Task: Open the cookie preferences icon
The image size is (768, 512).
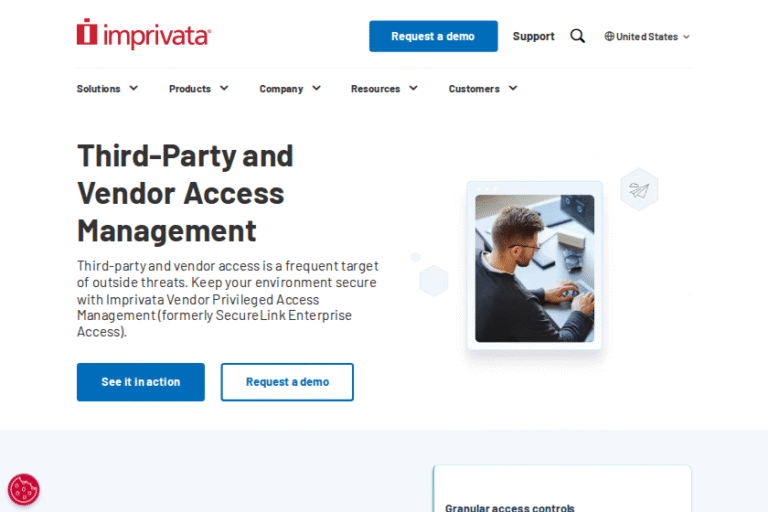Action: click(24, 489)
